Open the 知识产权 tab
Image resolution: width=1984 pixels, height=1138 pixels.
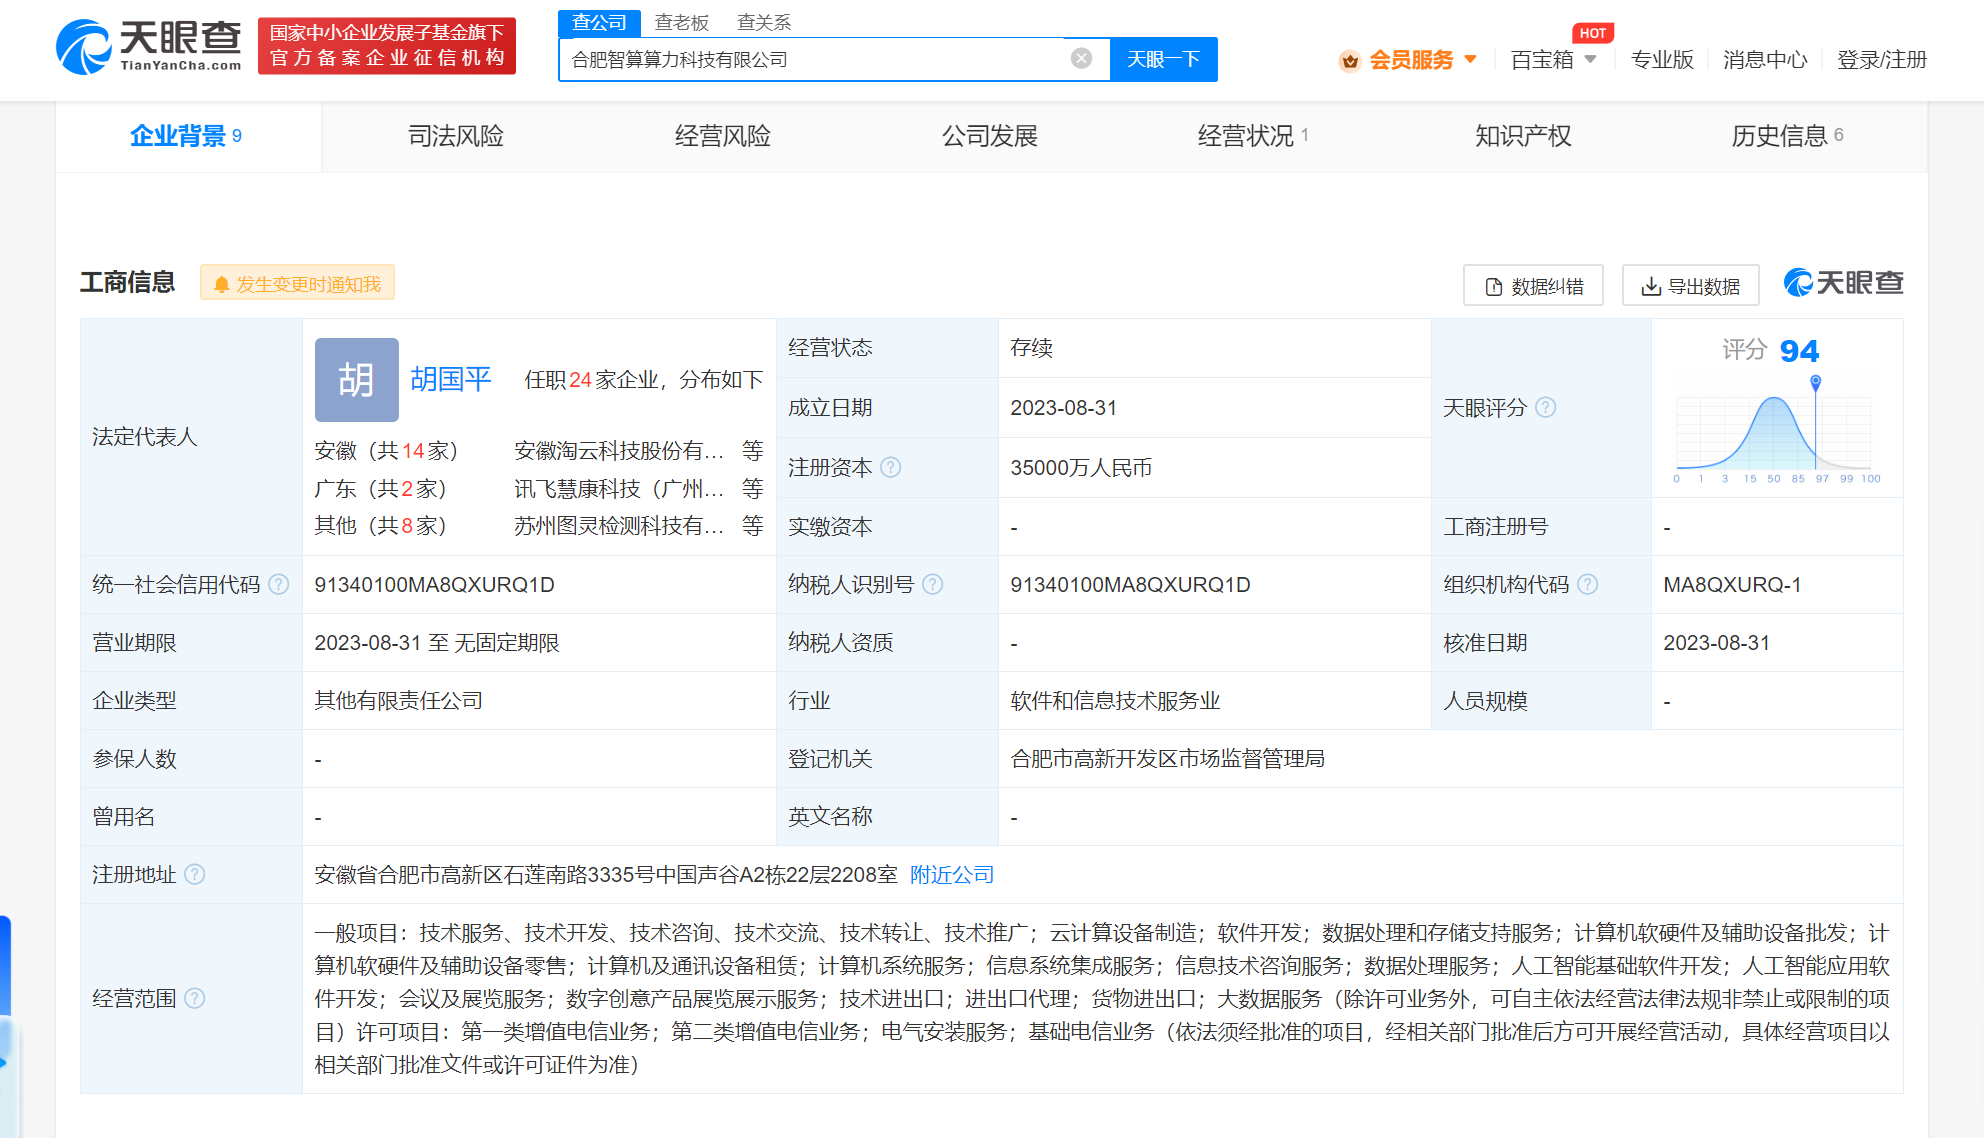pyautogui.click(x=1520, y=136)
